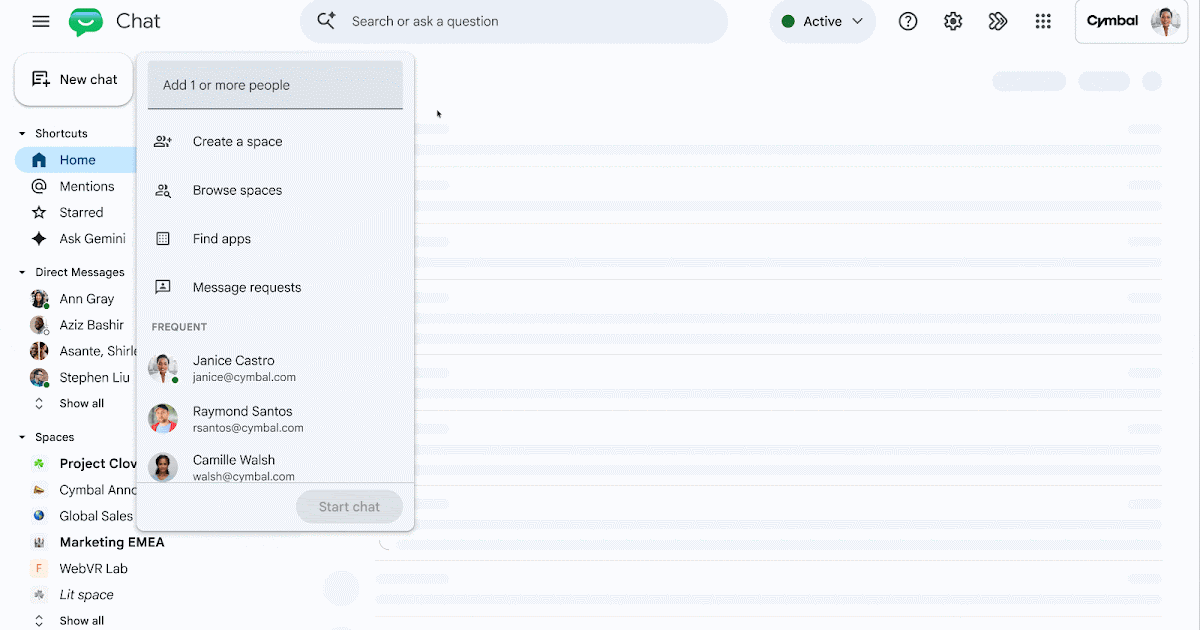Click the Ask Gemini sparkle icon
Screen dimensions: 1200x630
[x=39, y=238]
